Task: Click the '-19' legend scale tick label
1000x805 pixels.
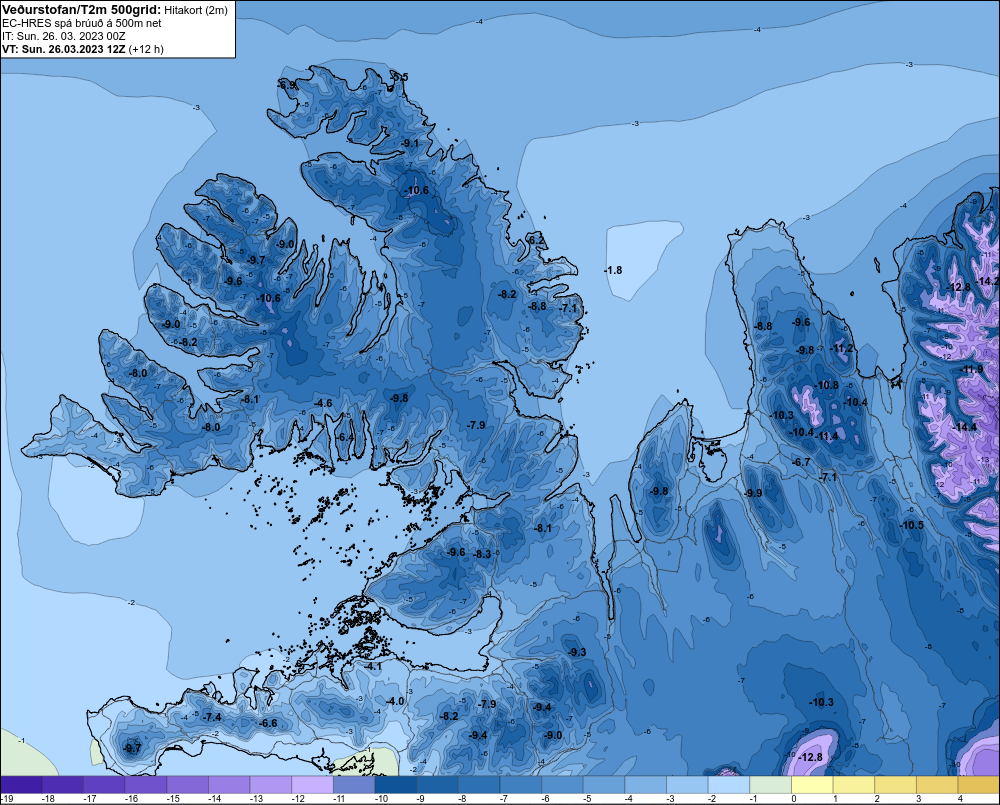Action: click(x=6, y=799)
